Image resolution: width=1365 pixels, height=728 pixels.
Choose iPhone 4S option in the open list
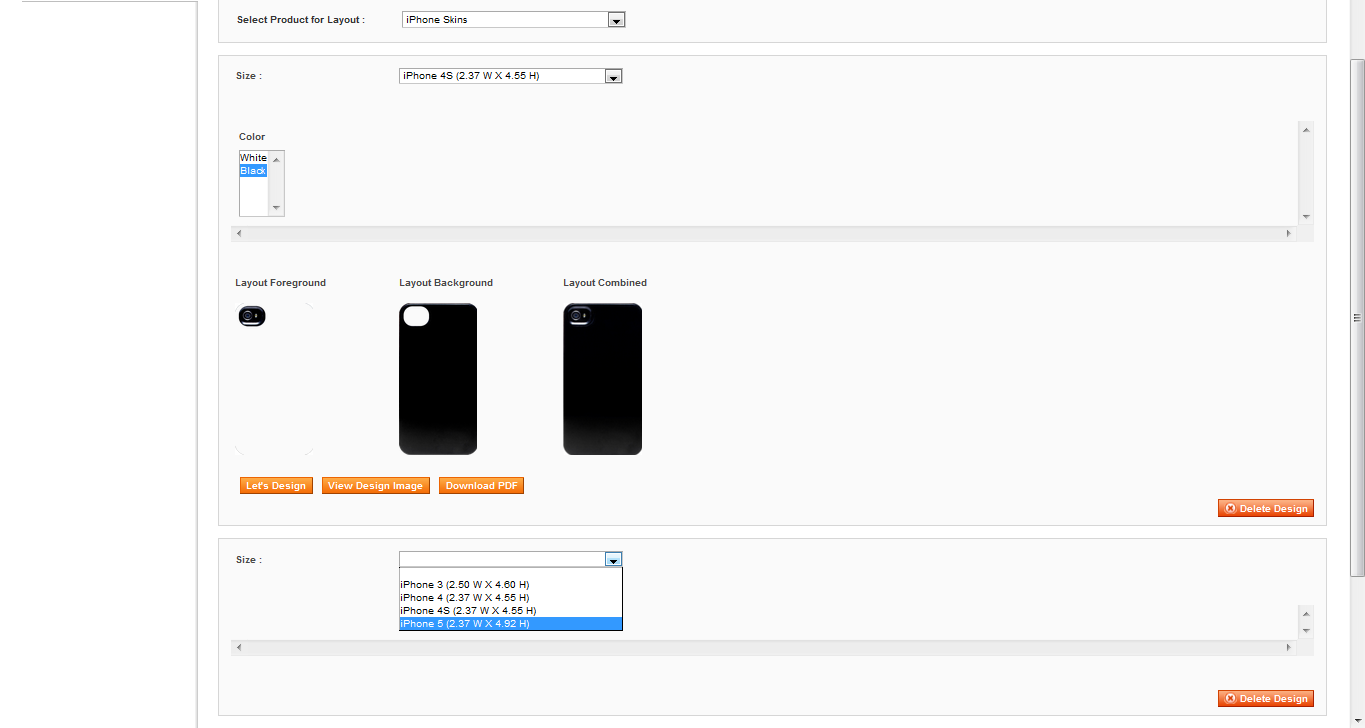(511, 611)
